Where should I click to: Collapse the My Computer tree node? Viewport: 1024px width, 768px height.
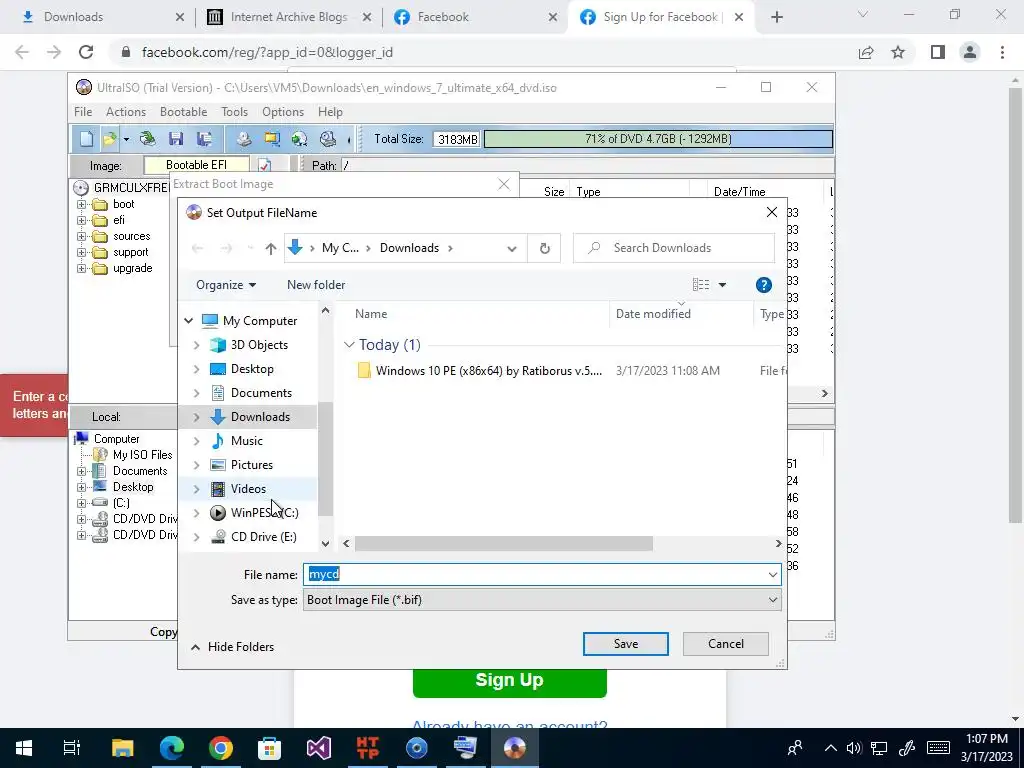(x=189, y=321)
